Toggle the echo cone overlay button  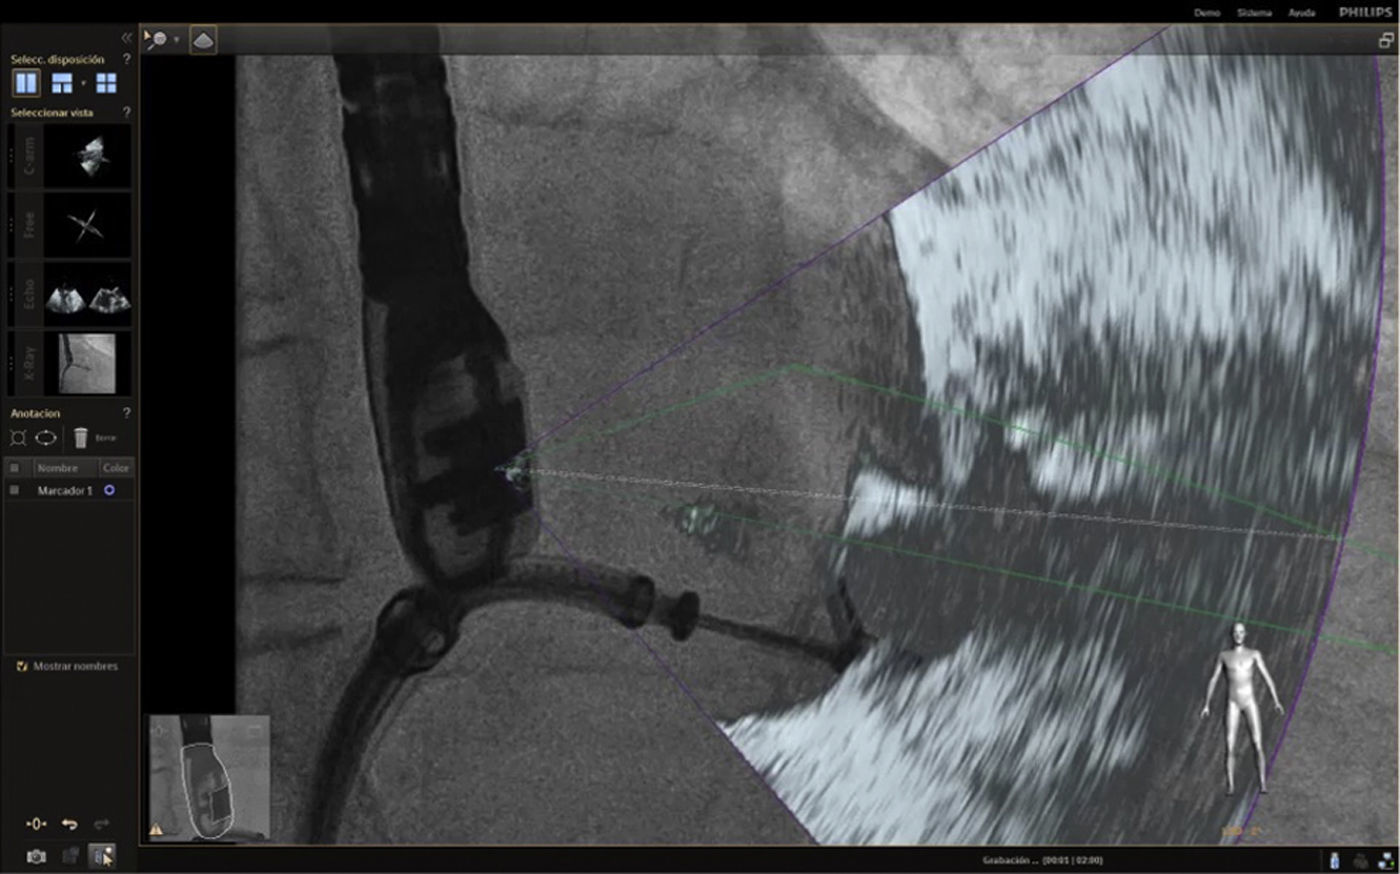point(203,40)
